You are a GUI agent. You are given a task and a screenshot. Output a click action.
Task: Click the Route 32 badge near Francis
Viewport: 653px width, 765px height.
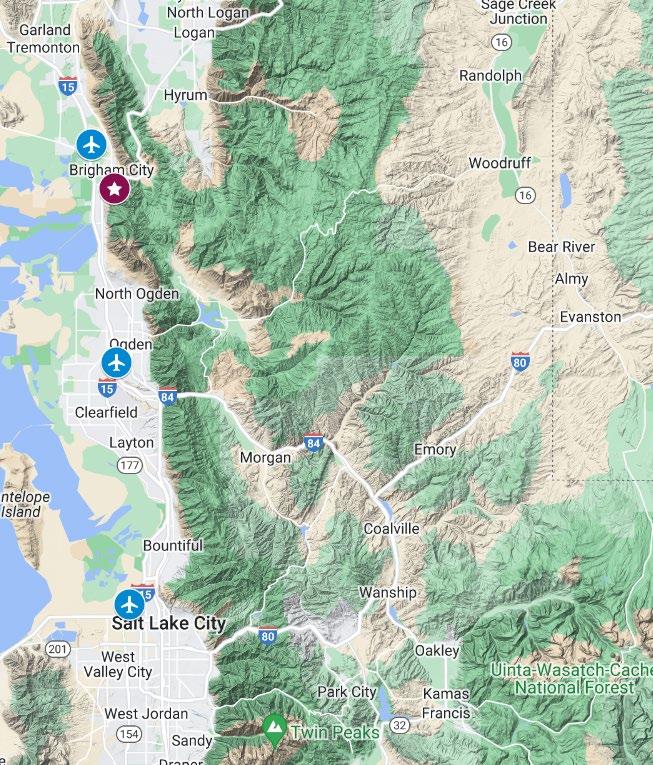tap(399, 725)
